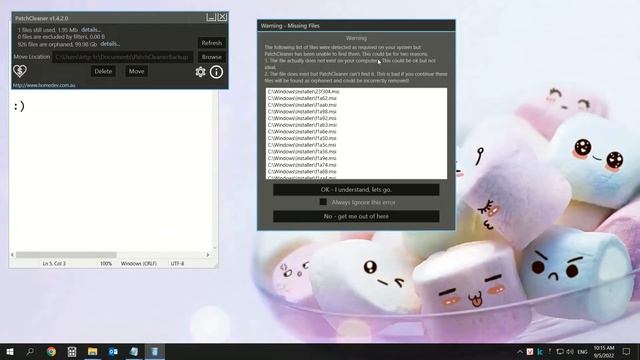Click the Move button
The width and height of the screenshot is (640, 360).
(x=136, y=71)
